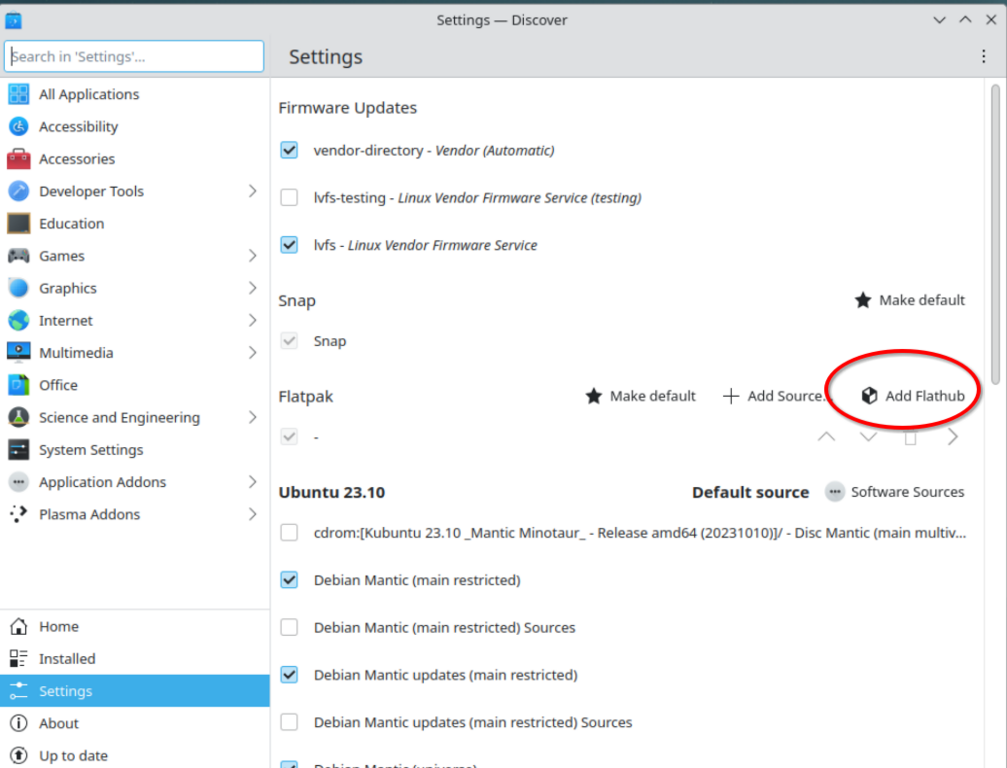Screen dimensions: 1007x768
Task: Open the kebab menu beside Settings header
Action: point(984,57)
